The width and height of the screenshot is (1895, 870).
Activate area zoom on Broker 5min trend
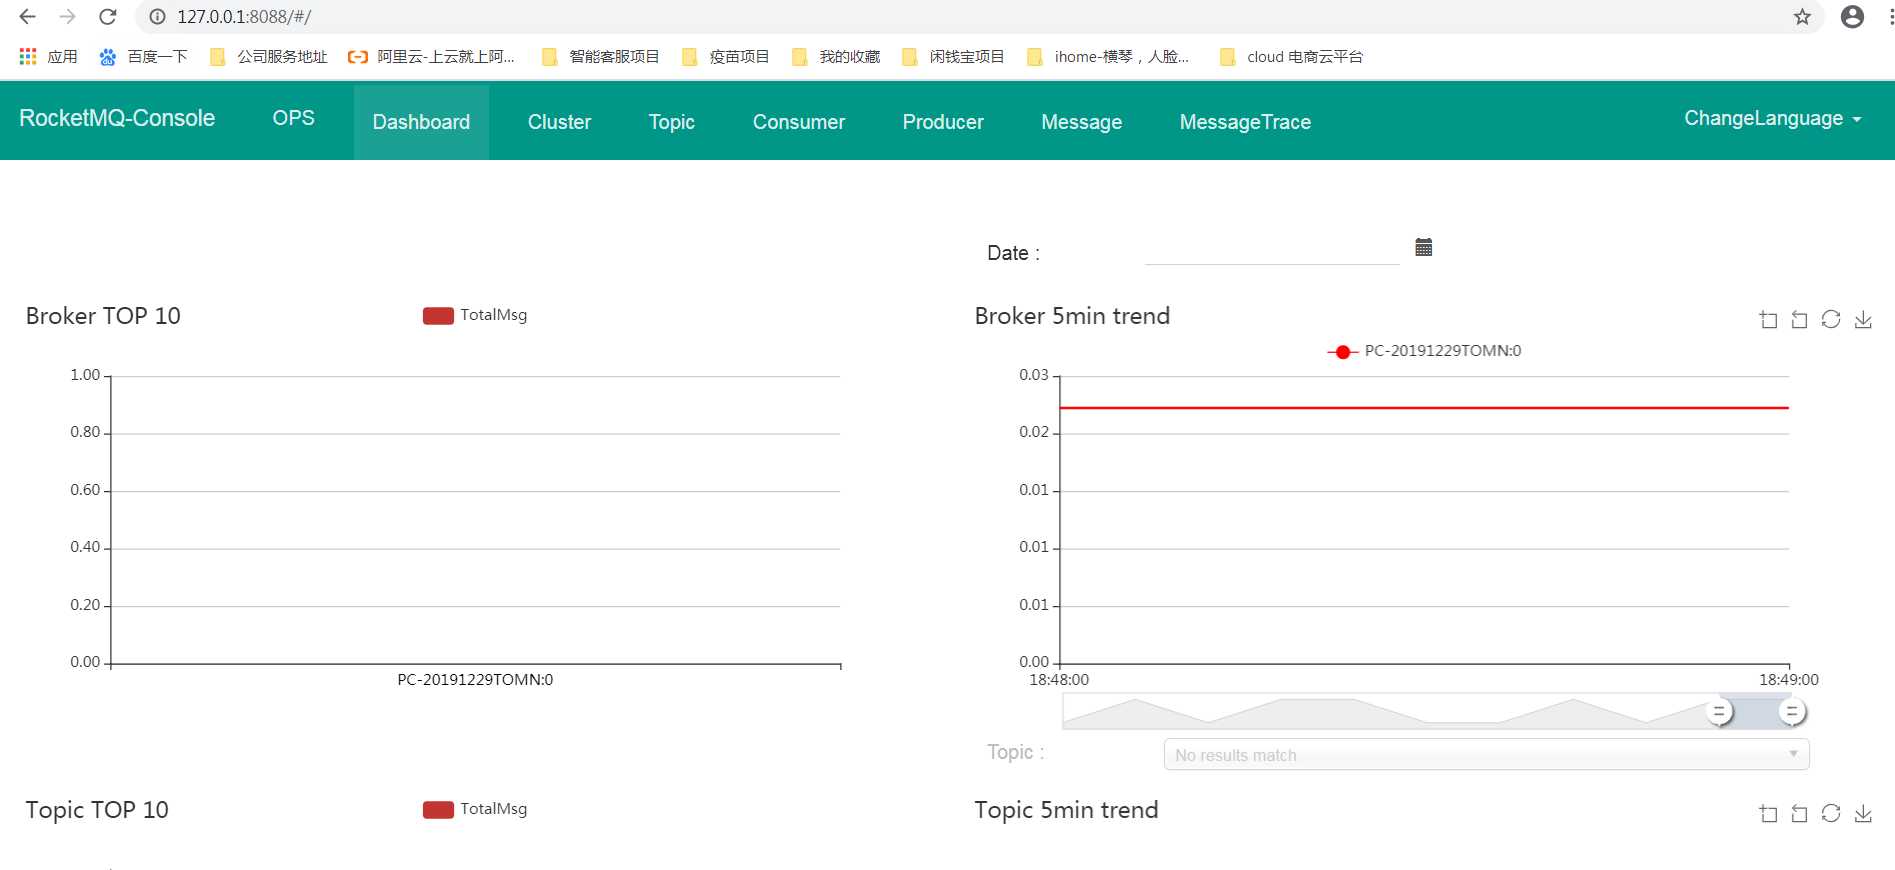pos(1768,320)
